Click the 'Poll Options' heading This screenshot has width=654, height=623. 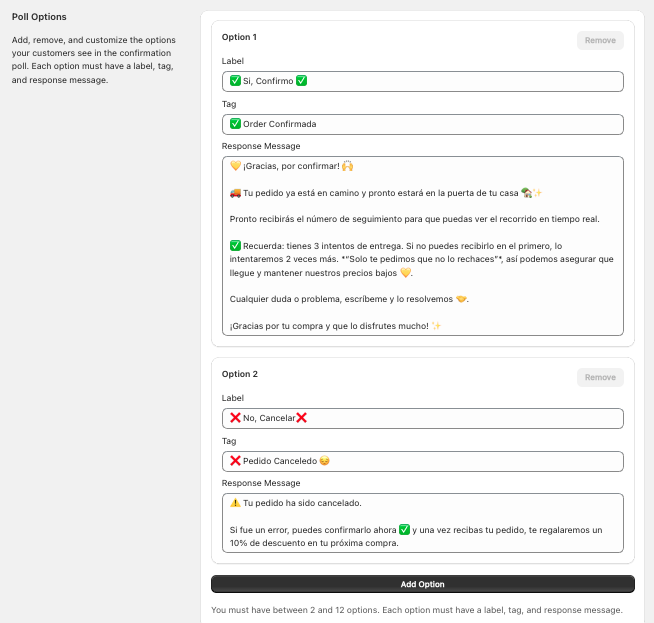click(x=40, y=17)
